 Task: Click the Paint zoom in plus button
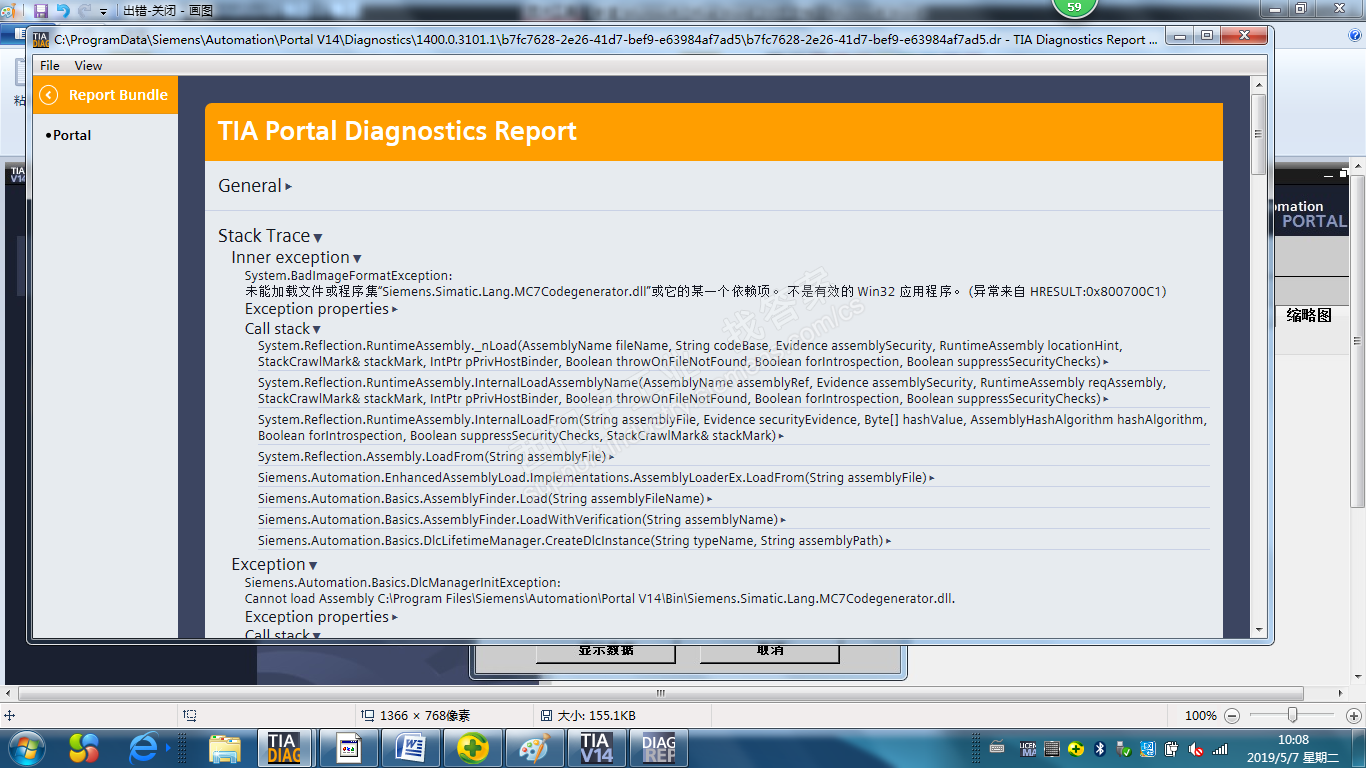(1353, 716)
